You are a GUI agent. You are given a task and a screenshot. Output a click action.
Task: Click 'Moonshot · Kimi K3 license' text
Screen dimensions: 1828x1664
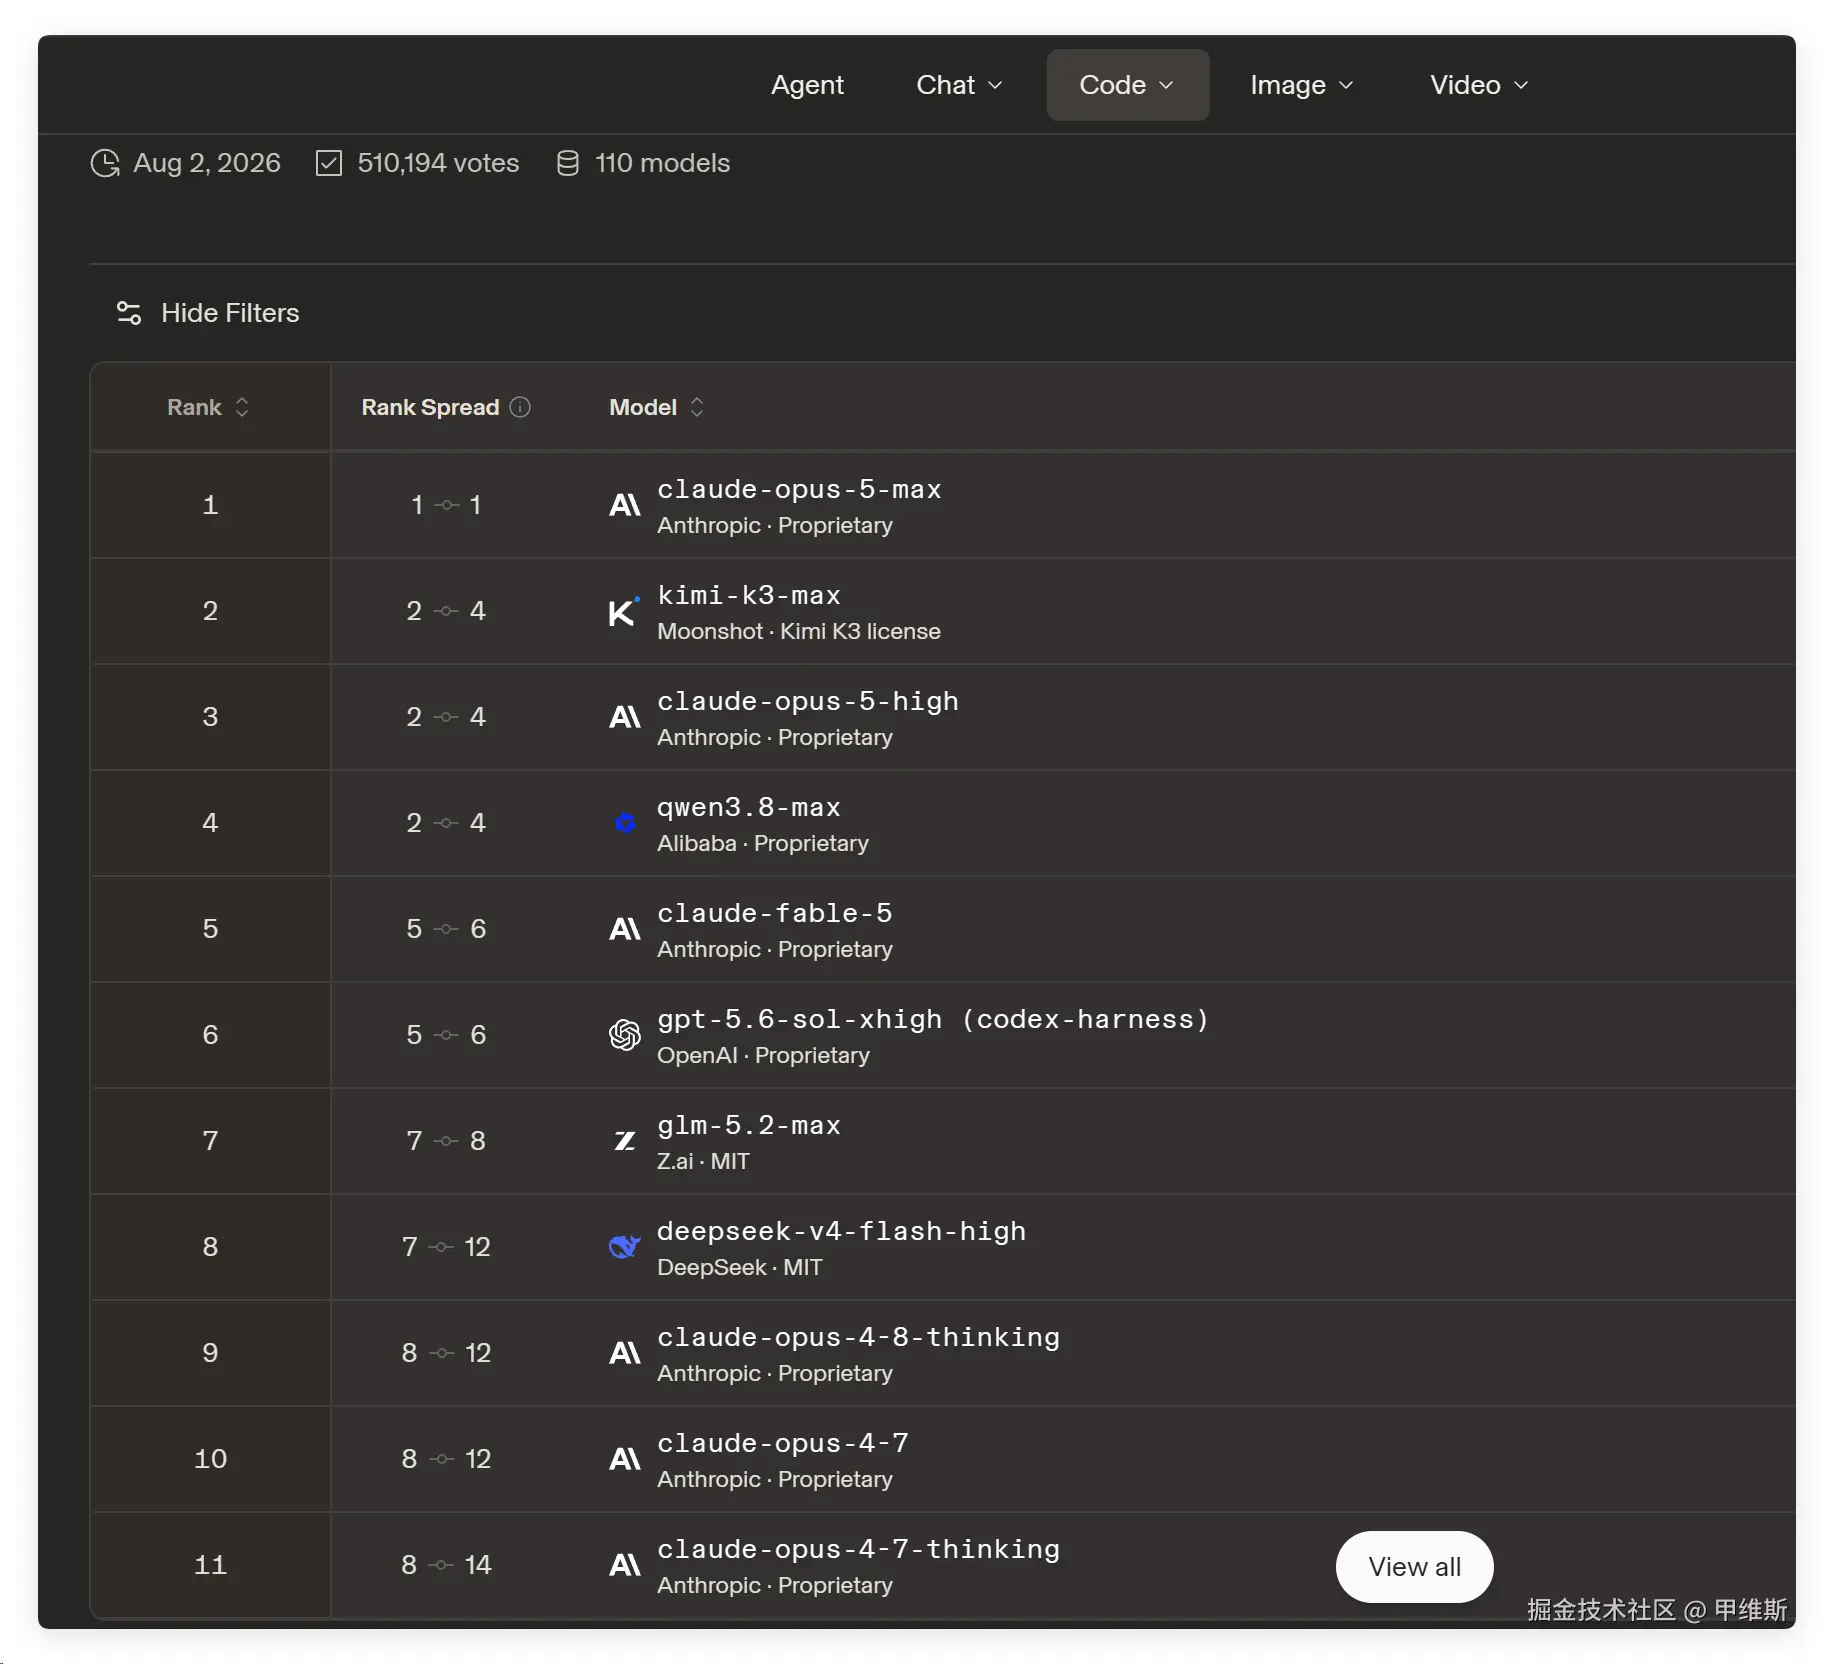click(x=799, y=632)
